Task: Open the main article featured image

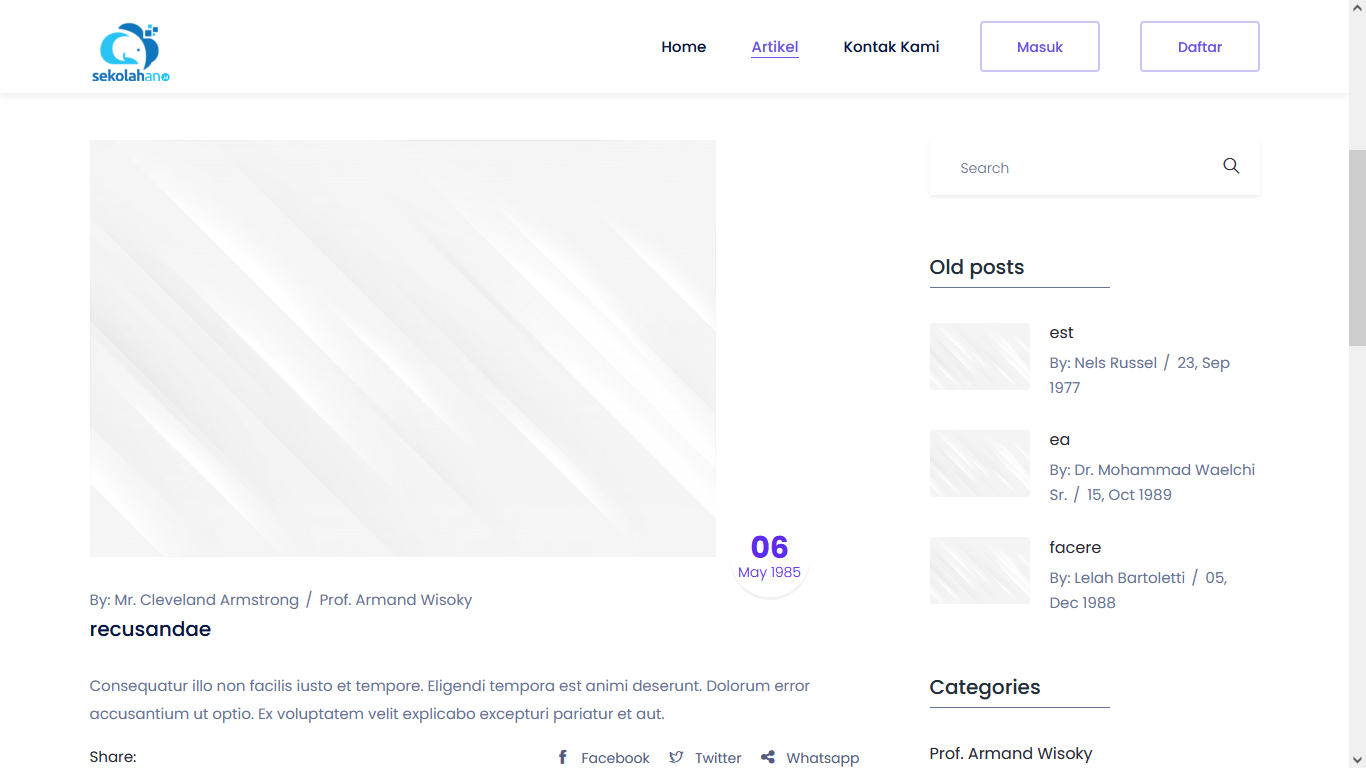Action: tap(402, 348)
